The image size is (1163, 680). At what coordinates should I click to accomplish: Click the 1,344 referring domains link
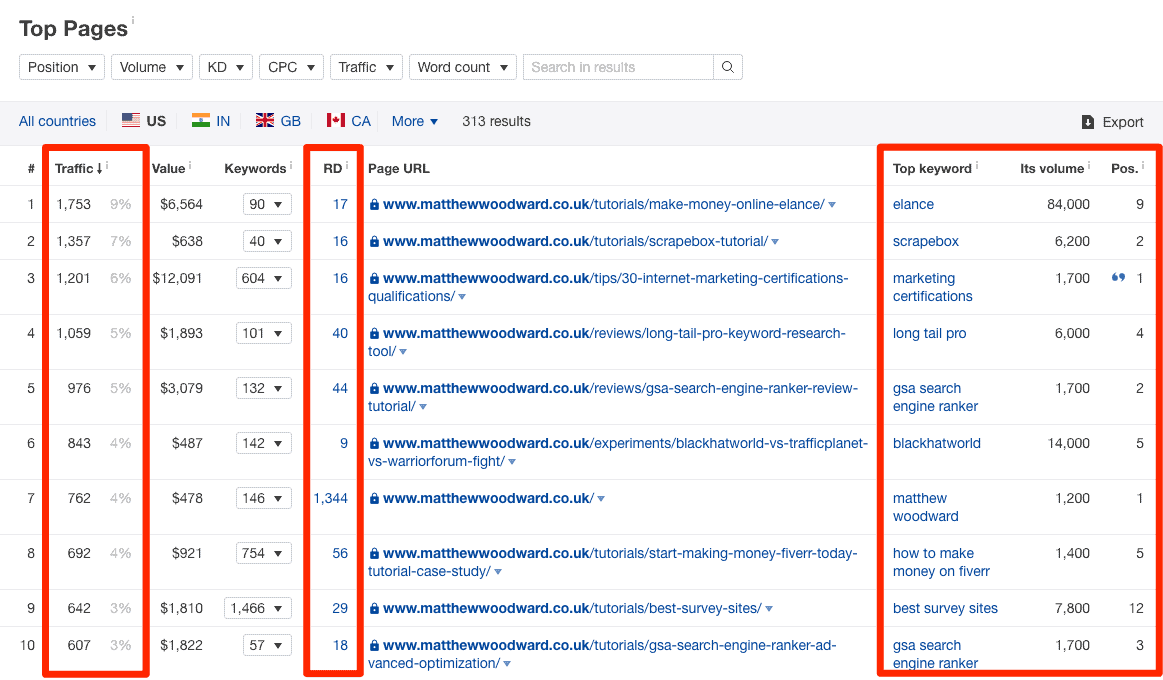click(330, 498)
